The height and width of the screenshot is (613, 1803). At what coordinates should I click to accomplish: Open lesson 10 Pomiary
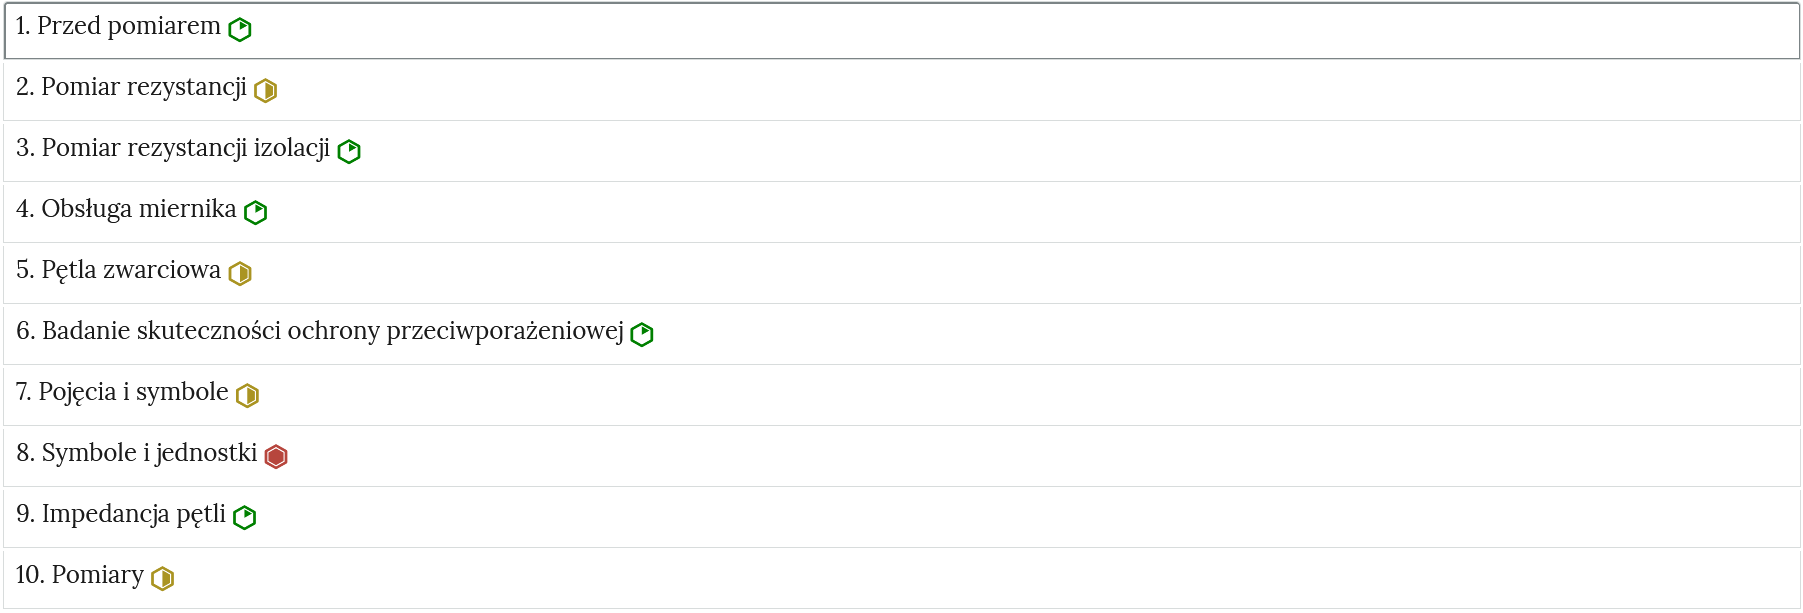click(x=80, y=576)
